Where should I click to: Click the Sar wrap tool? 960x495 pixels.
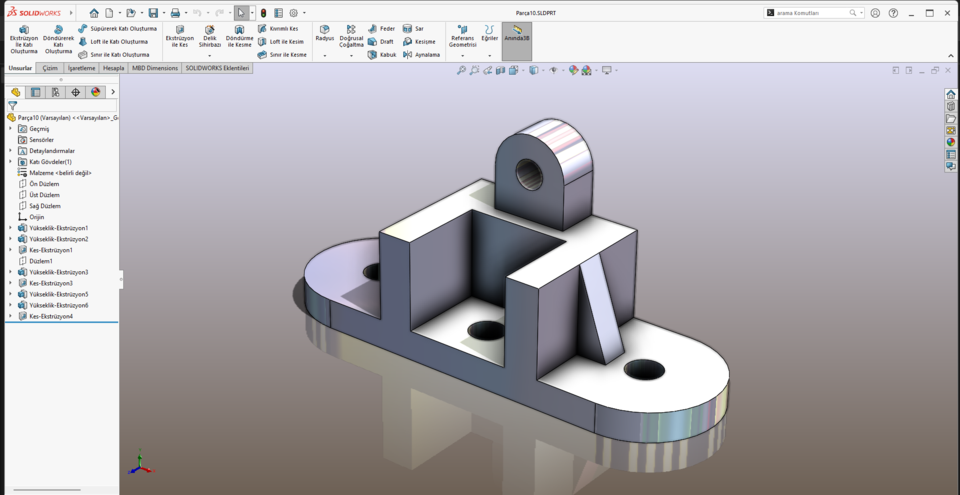click(413, 29)
